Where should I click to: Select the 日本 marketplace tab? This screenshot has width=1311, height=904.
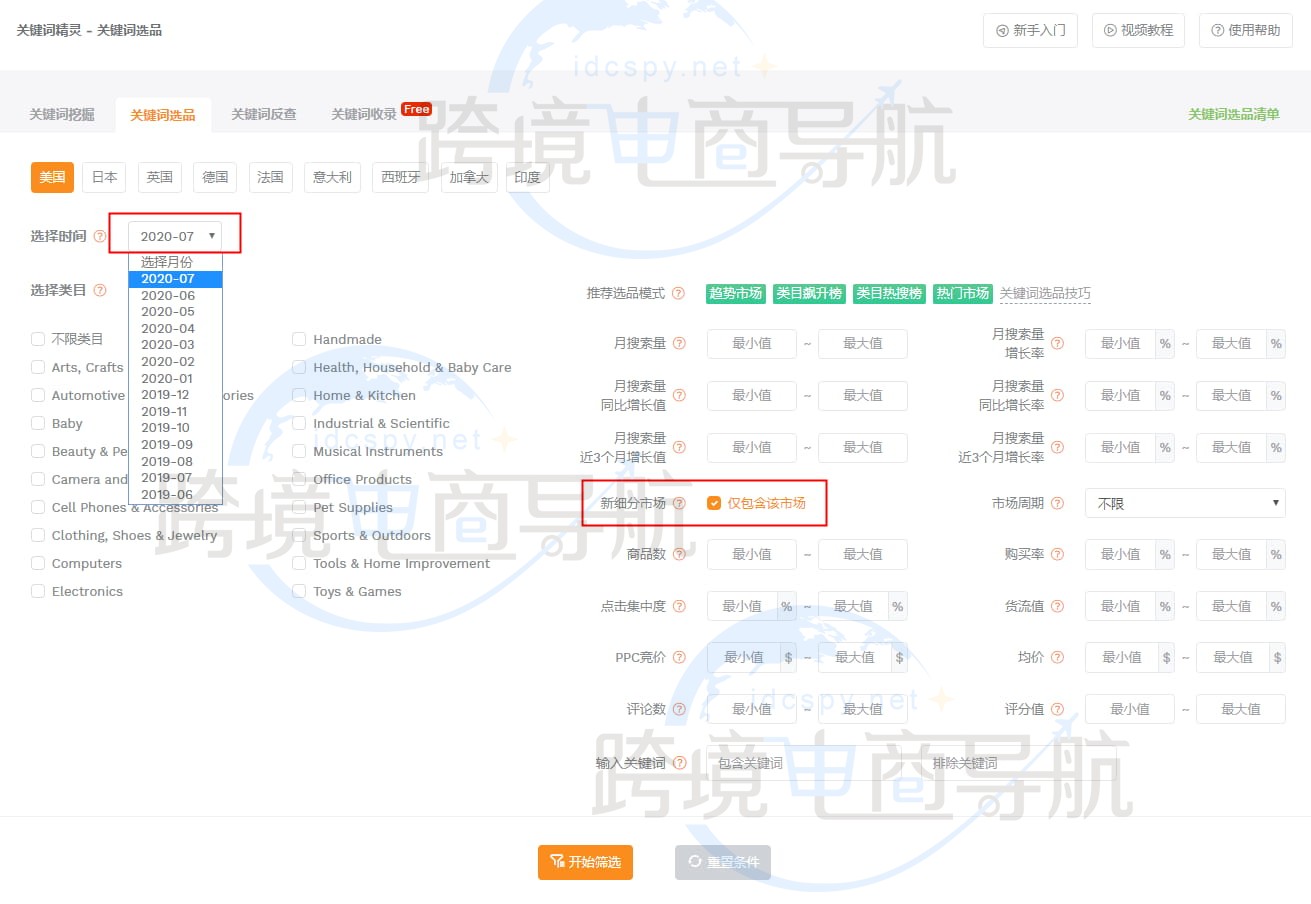tap(104, 177)
